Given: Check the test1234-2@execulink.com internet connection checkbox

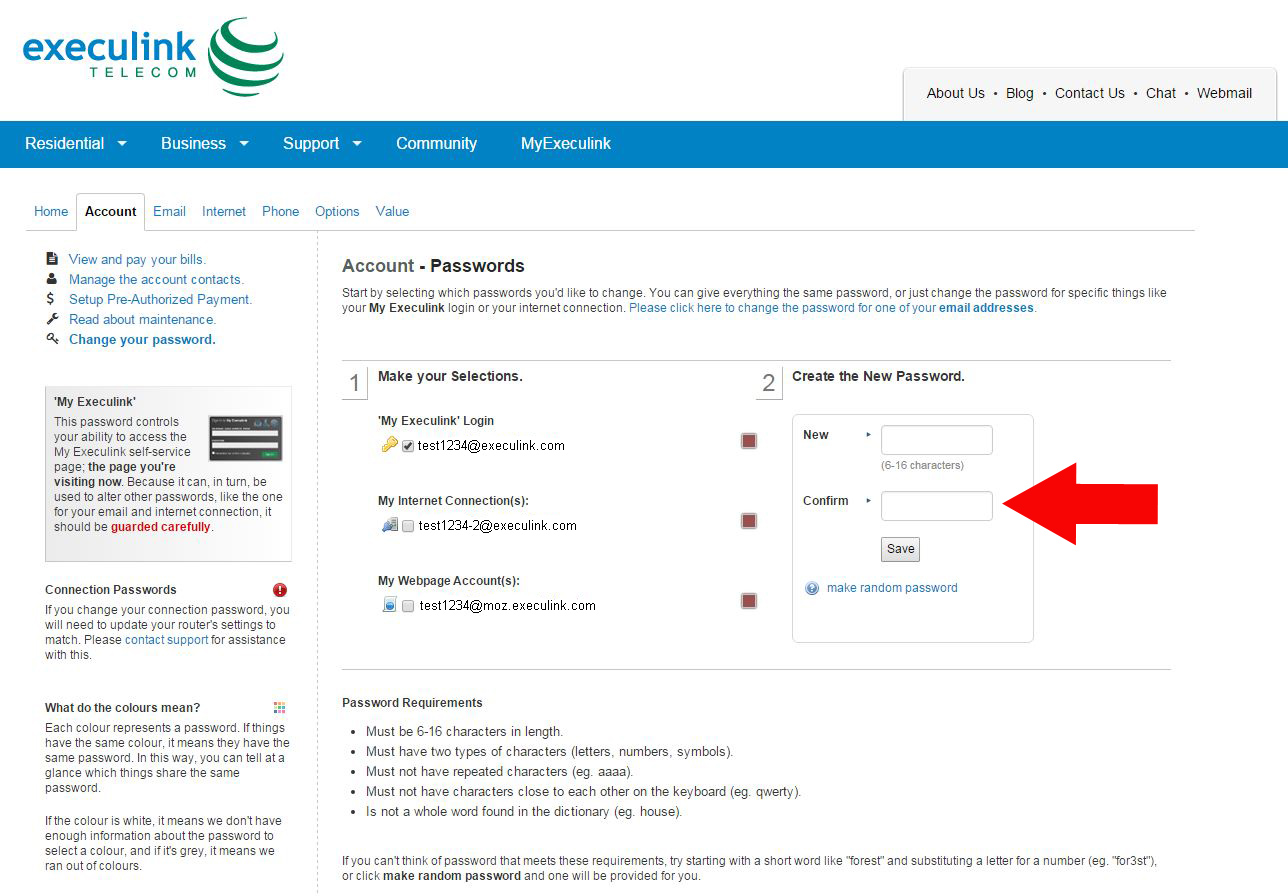Looking at the screenshot, I should tap(408, 526).
